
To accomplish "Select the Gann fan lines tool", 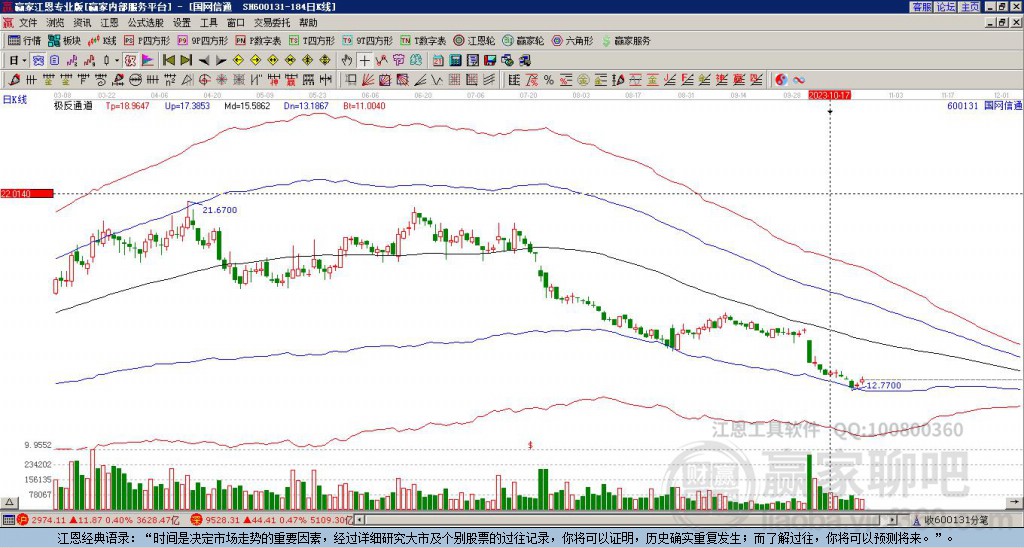I will pyautogui.click(x=367, y=80).
